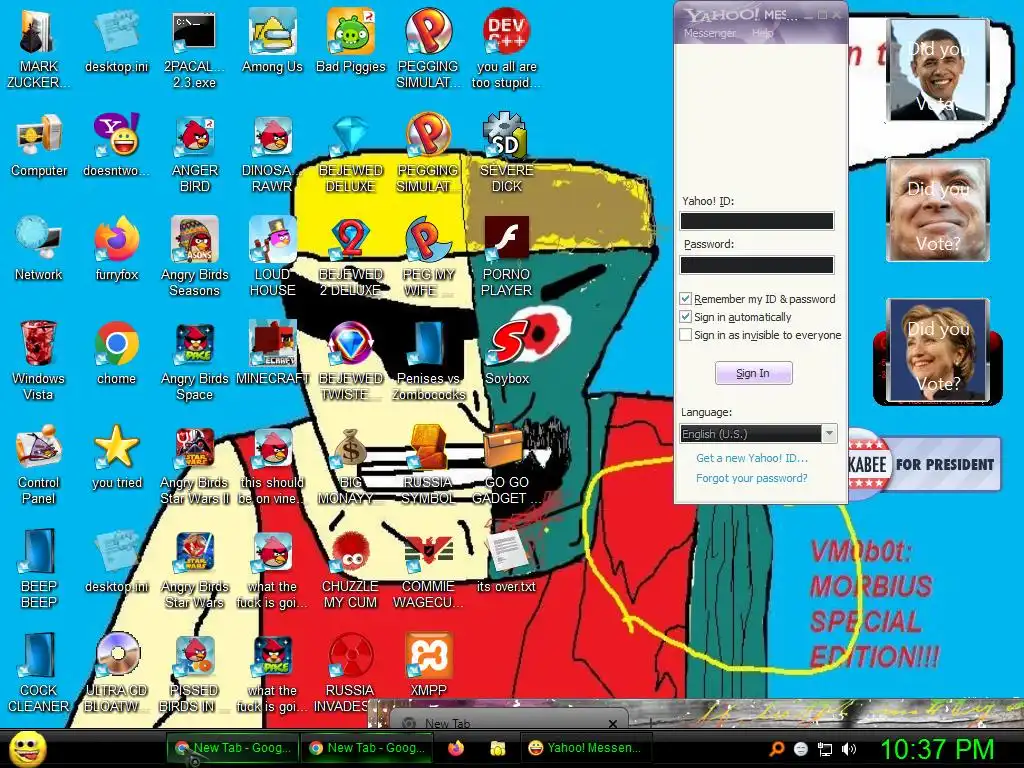Screen dimensions: 1024x768
Task: Click the smiley face Start button
Action: tap(27, 748)
